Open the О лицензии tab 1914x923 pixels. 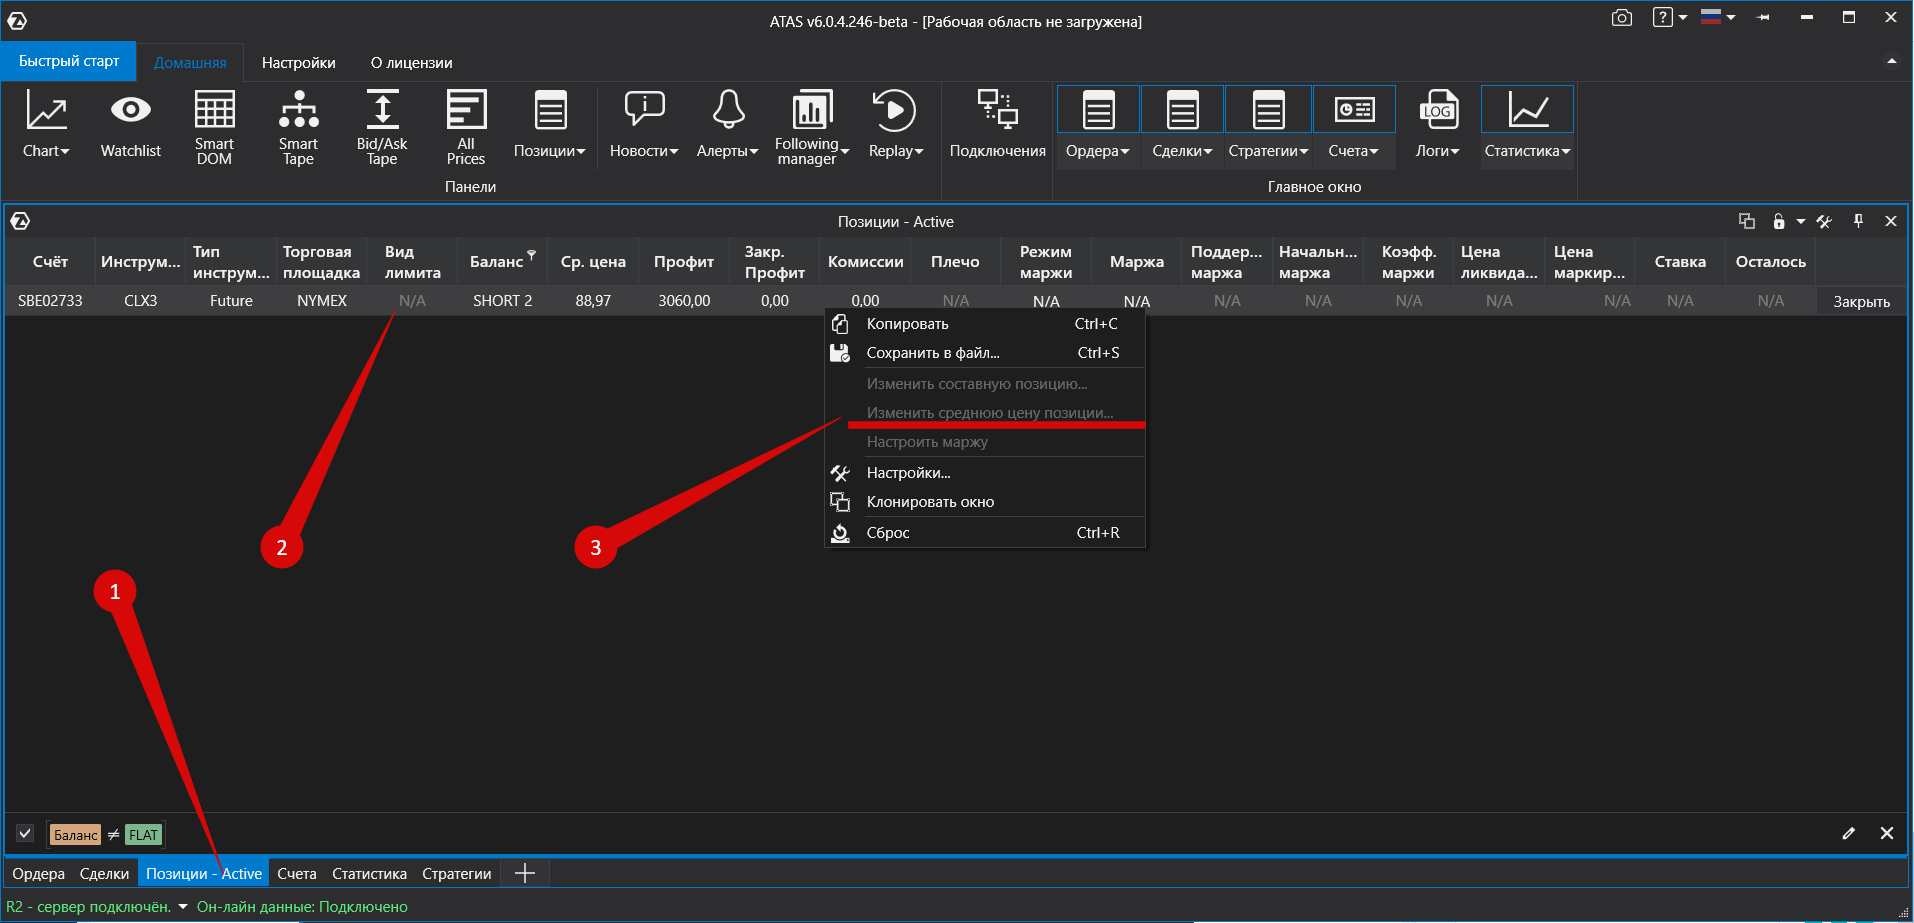(412, 62)
